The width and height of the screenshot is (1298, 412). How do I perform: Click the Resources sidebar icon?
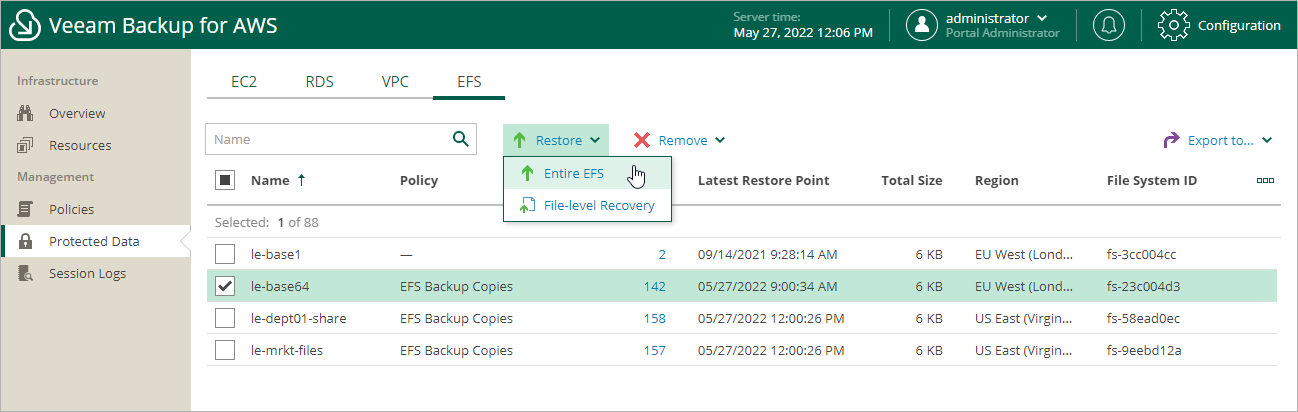point(26,145)
